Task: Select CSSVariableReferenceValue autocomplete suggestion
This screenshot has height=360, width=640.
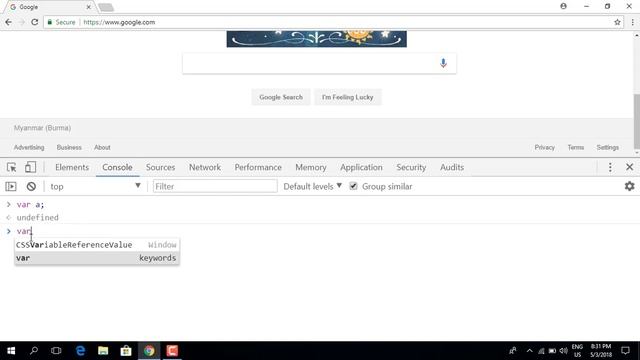Action: (97, 245)
